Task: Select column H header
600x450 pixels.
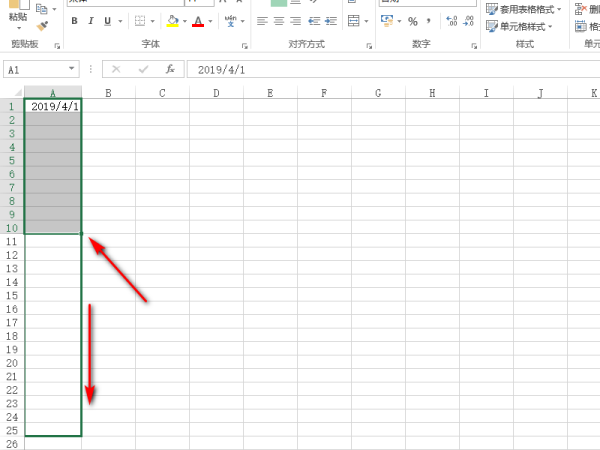Action: pos(432,93)
